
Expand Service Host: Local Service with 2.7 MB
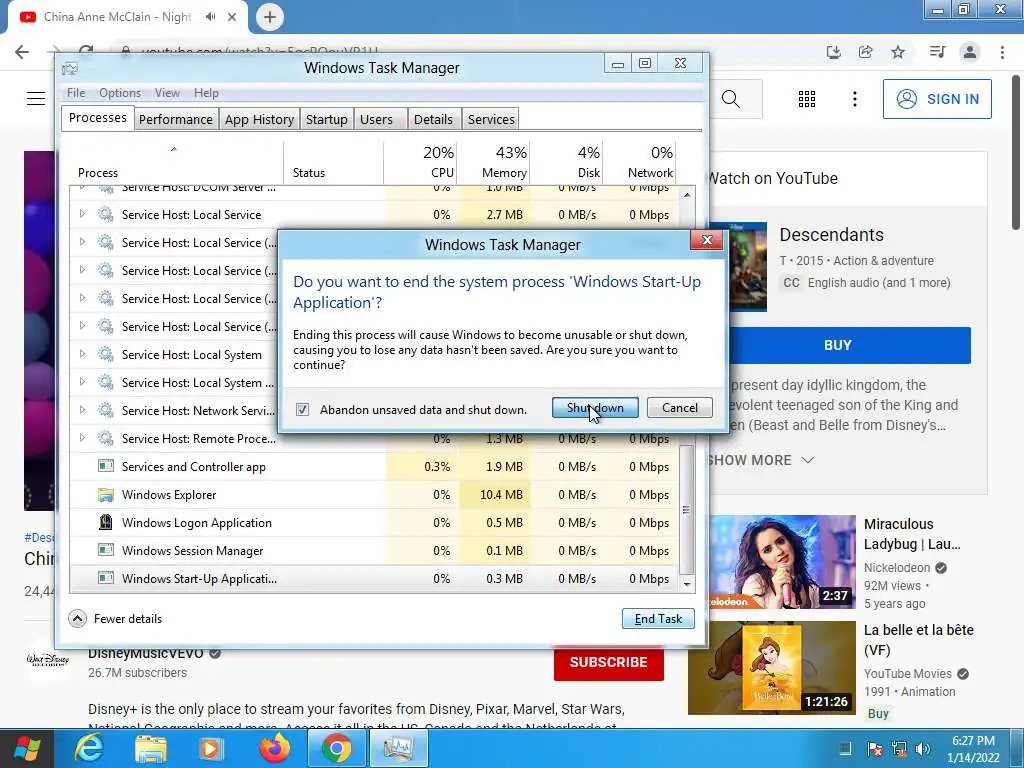(82, 214)
